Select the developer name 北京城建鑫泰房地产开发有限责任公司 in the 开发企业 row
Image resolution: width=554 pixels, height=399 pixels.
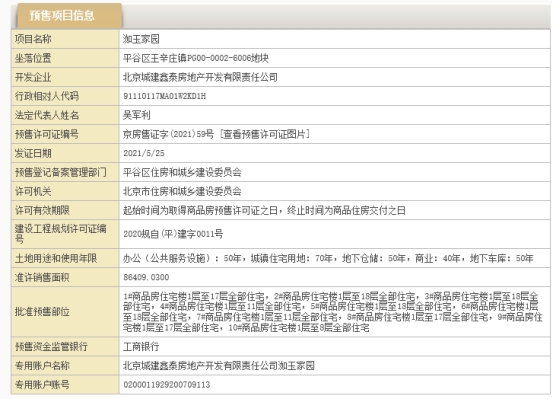coord(200,77)
